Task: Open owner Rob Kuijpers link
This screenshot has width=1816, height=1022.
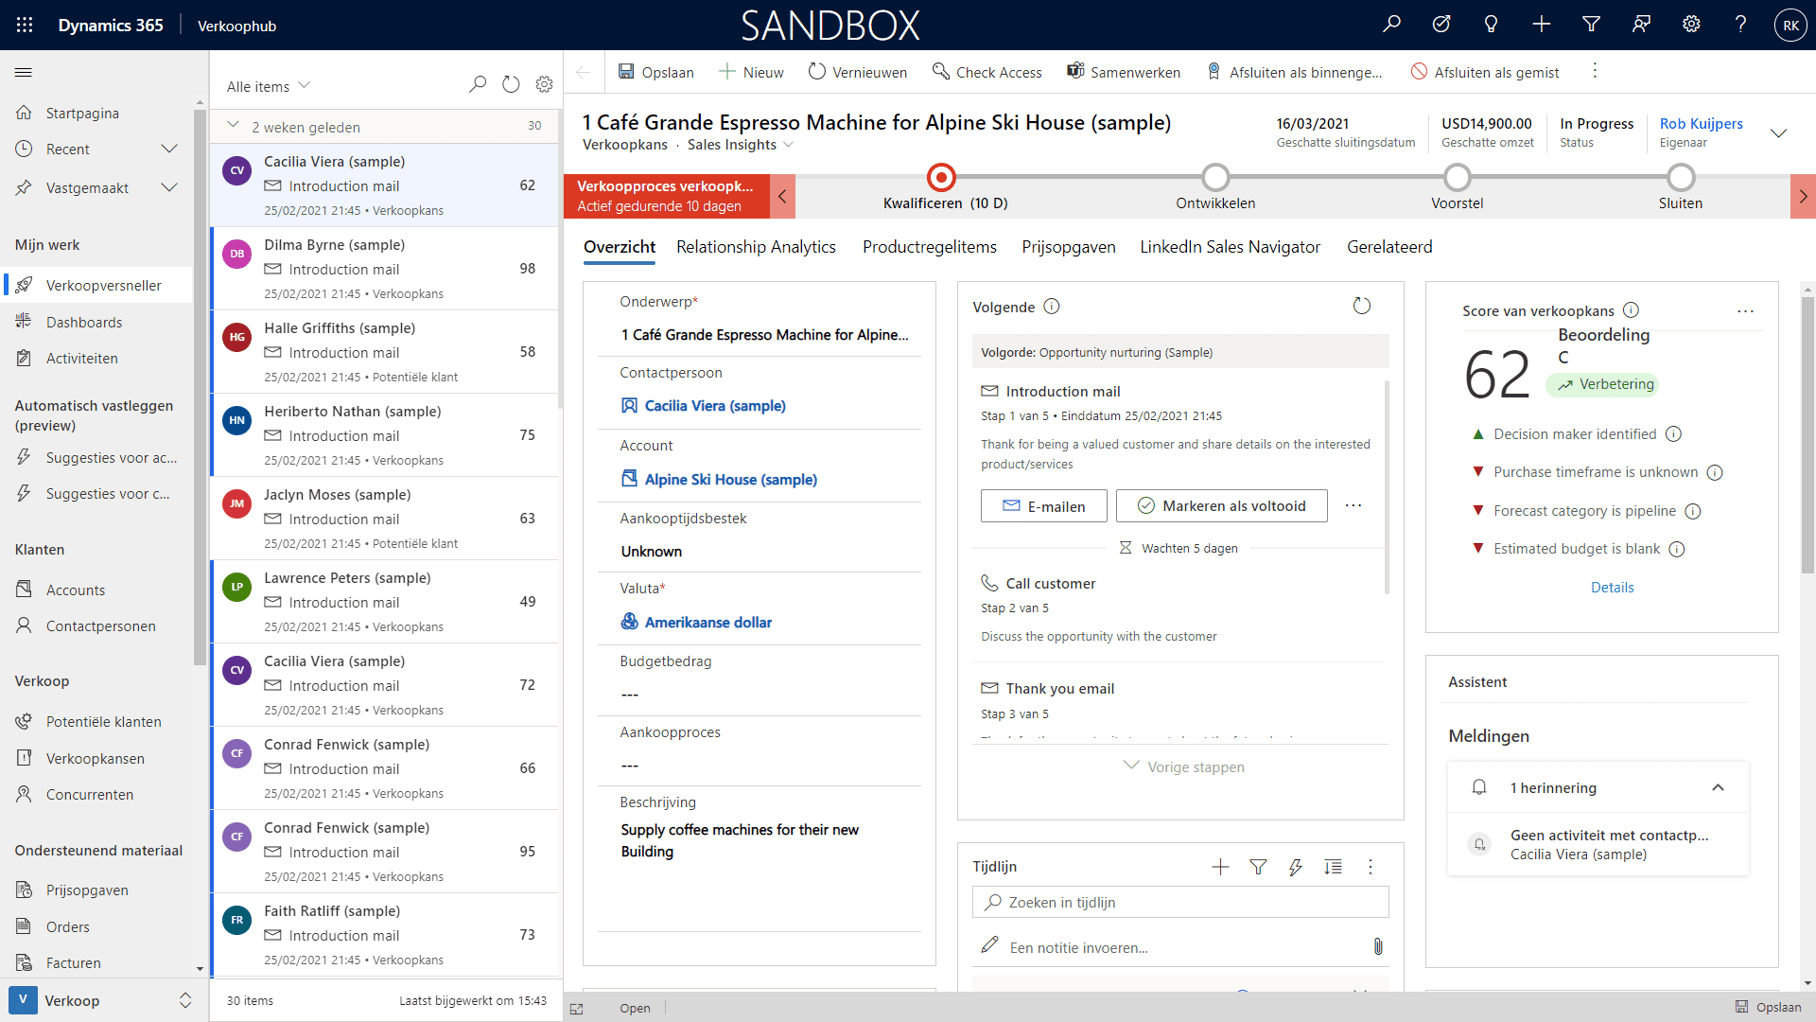Action: 1701,123
